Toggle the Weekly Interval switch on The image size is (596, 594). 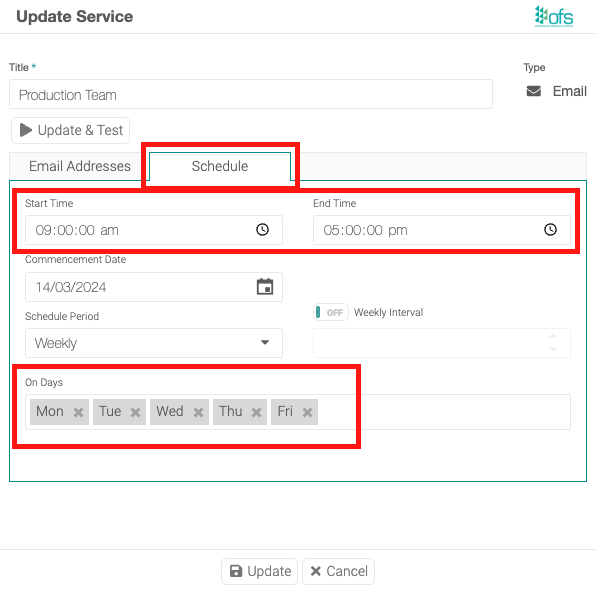[331, 312]
